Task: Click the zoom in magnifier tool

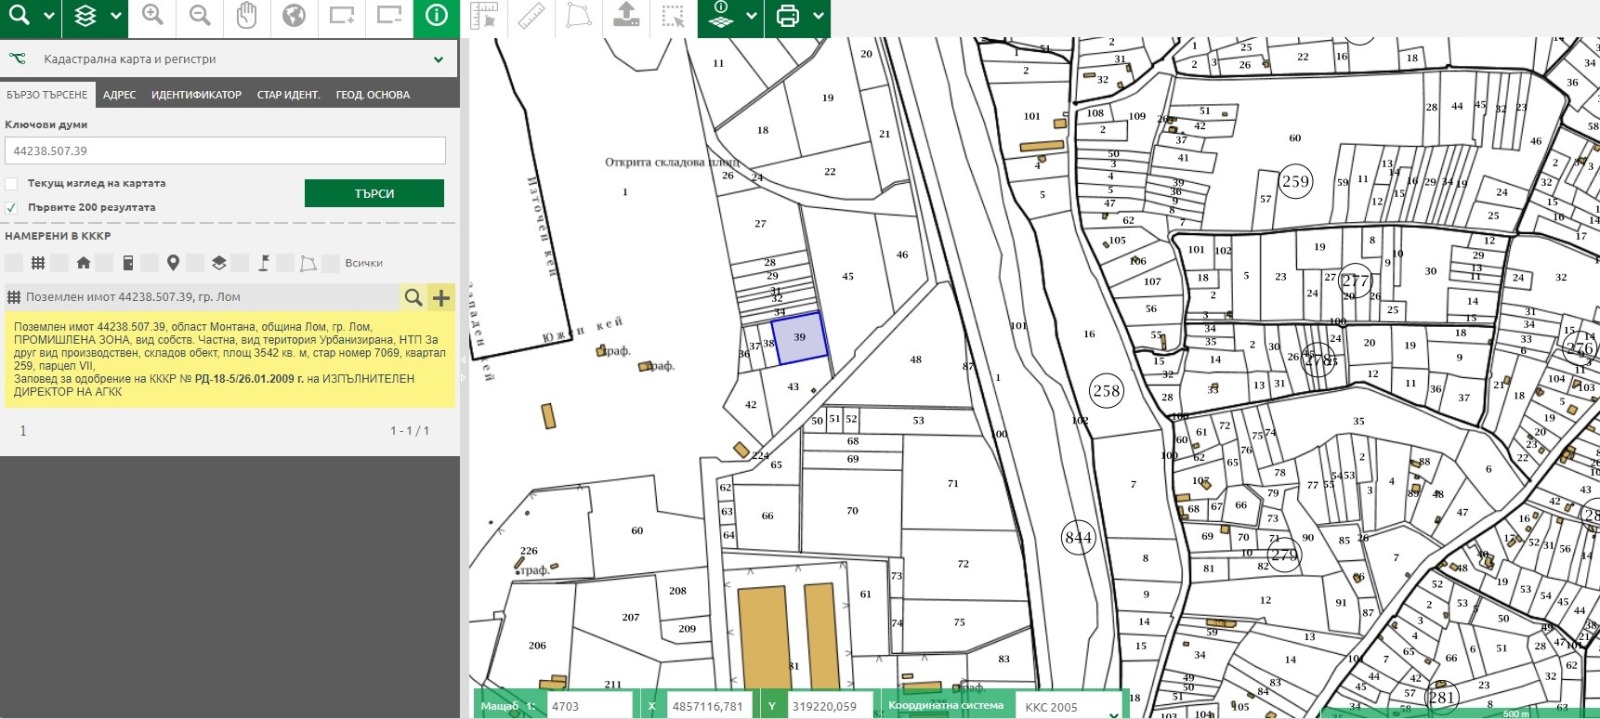Action: 152,15
